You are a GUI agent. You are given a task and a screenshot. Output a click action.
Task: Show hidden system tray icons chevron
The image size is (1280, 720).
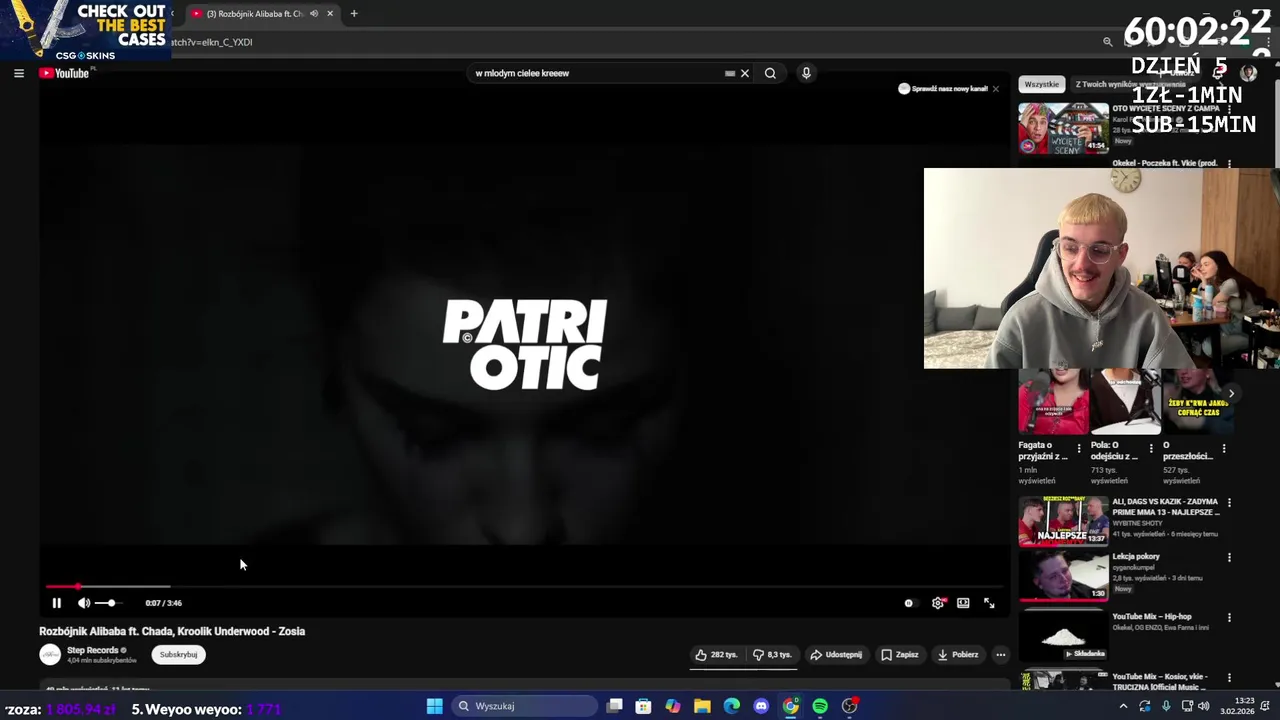[1123, 706]
